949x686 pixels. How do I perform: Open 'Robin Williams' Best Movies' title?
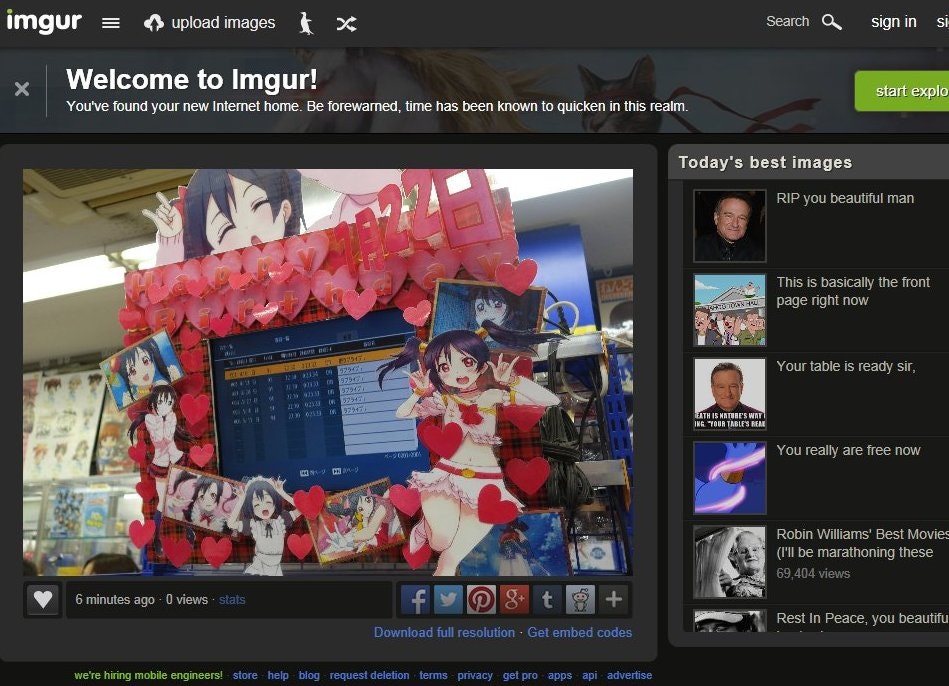coord(862,543)
